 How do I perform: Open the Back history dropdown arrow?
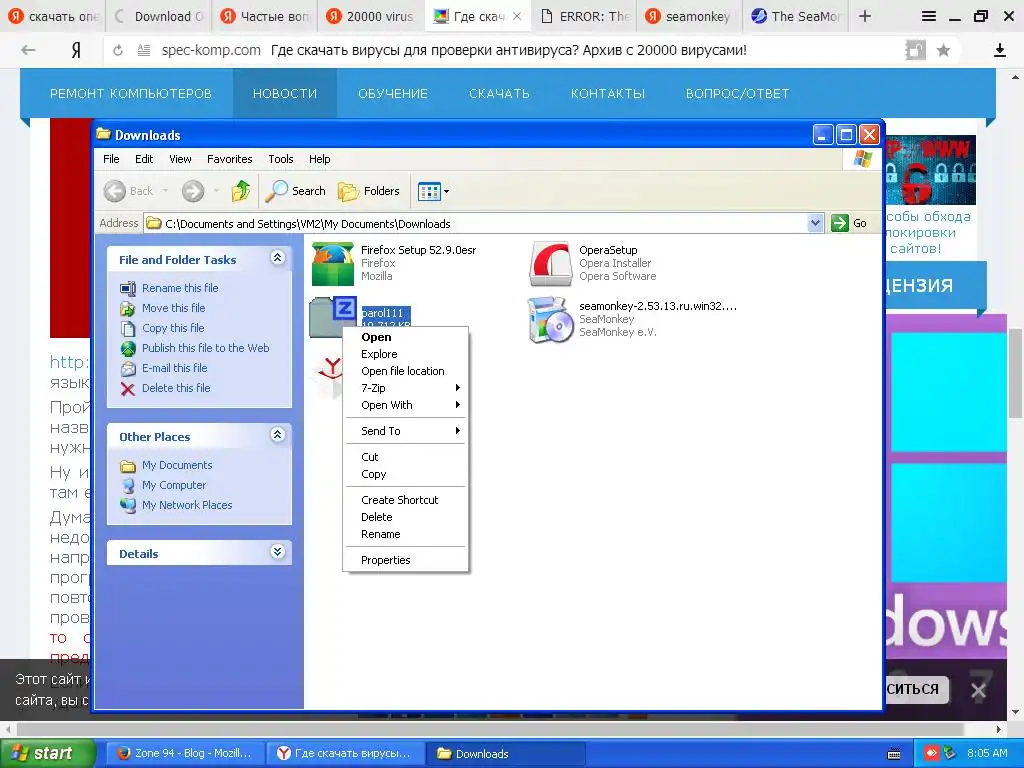(165, 191)
